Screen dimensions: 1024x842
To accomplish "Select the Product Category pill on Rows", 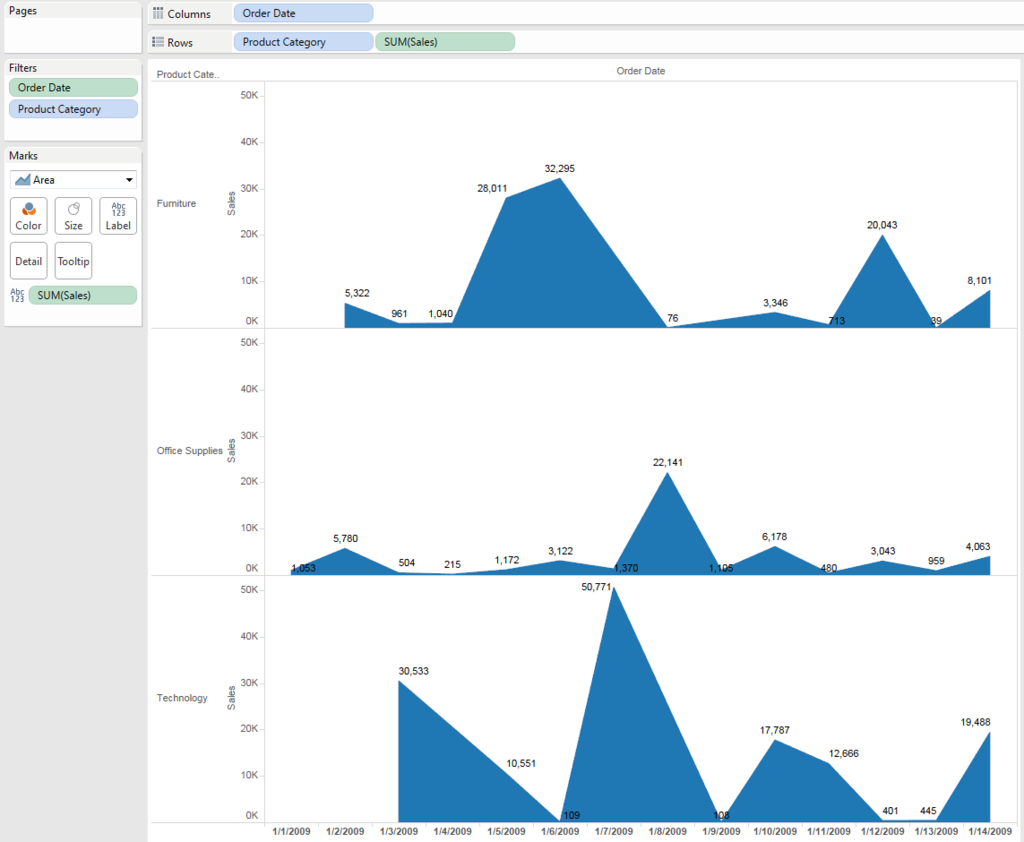I will [x=303, y=42].
